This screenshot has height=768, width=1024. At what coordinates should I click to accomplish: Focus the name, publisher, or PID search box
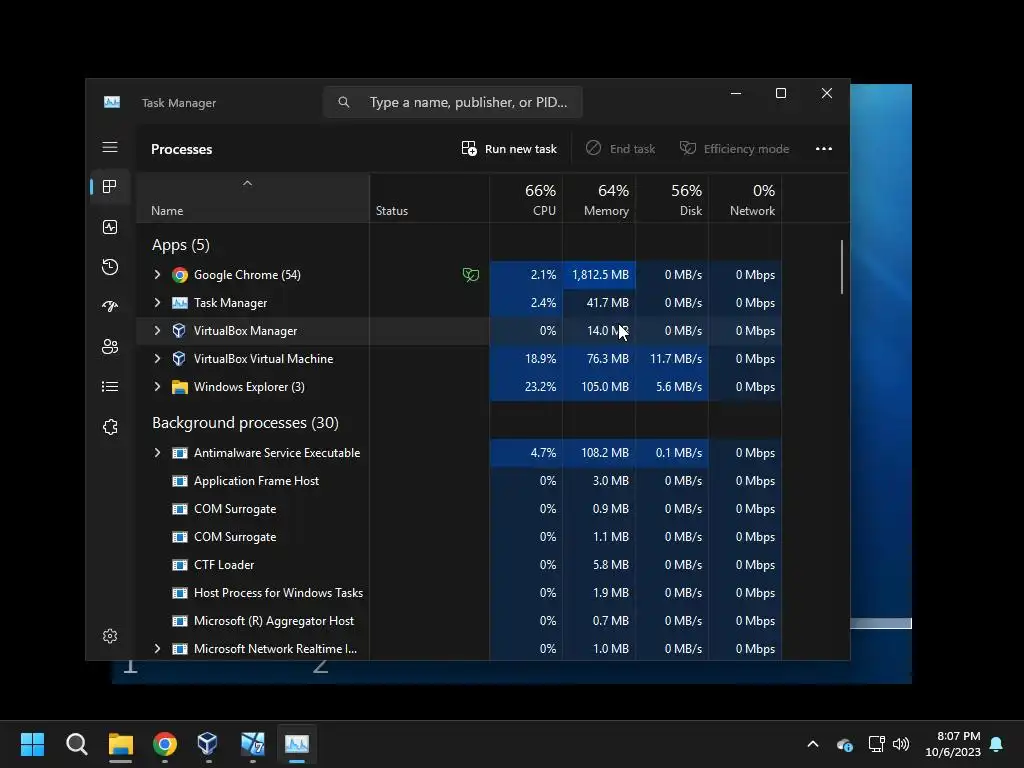(x=453, y=102)
